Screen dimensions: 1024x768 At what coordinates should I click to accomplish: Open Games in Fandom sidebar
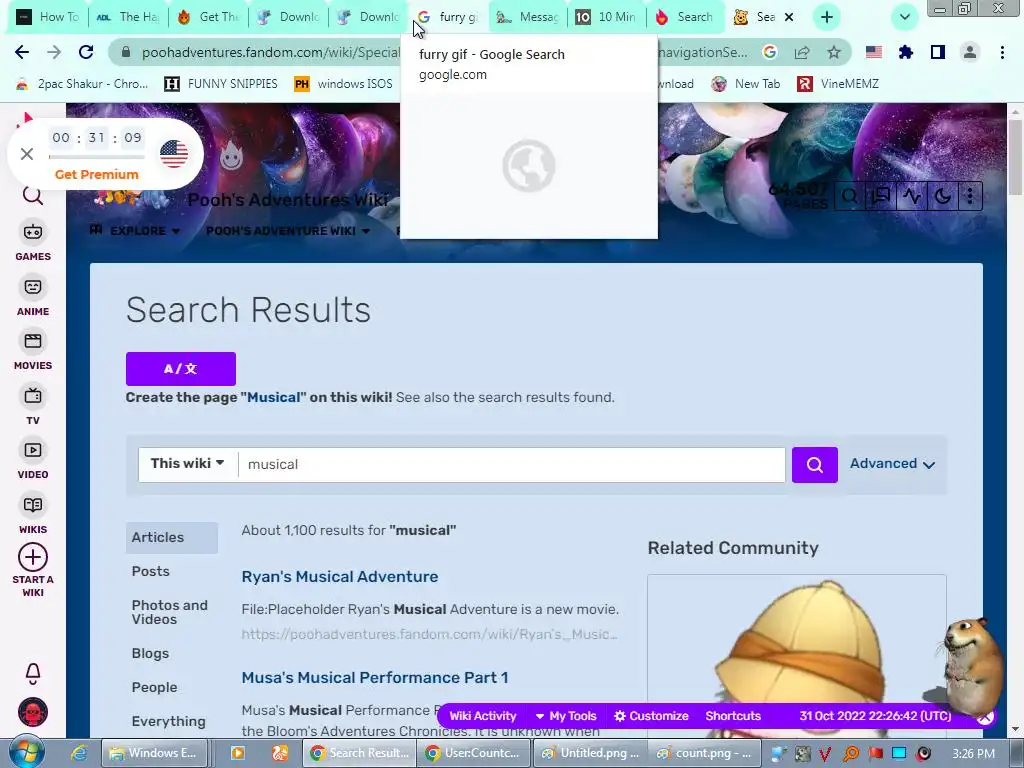pos(33,242)
